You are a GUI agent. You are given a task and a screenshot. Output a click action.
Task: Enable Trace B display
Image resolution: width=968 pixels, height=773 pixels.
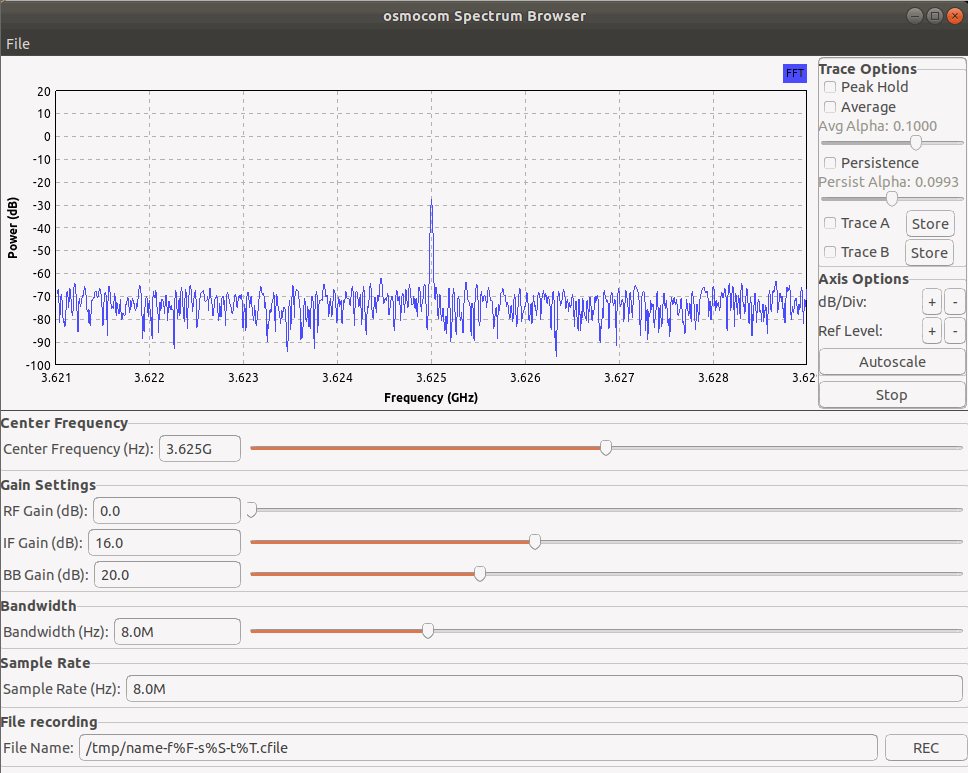point(829,252)
